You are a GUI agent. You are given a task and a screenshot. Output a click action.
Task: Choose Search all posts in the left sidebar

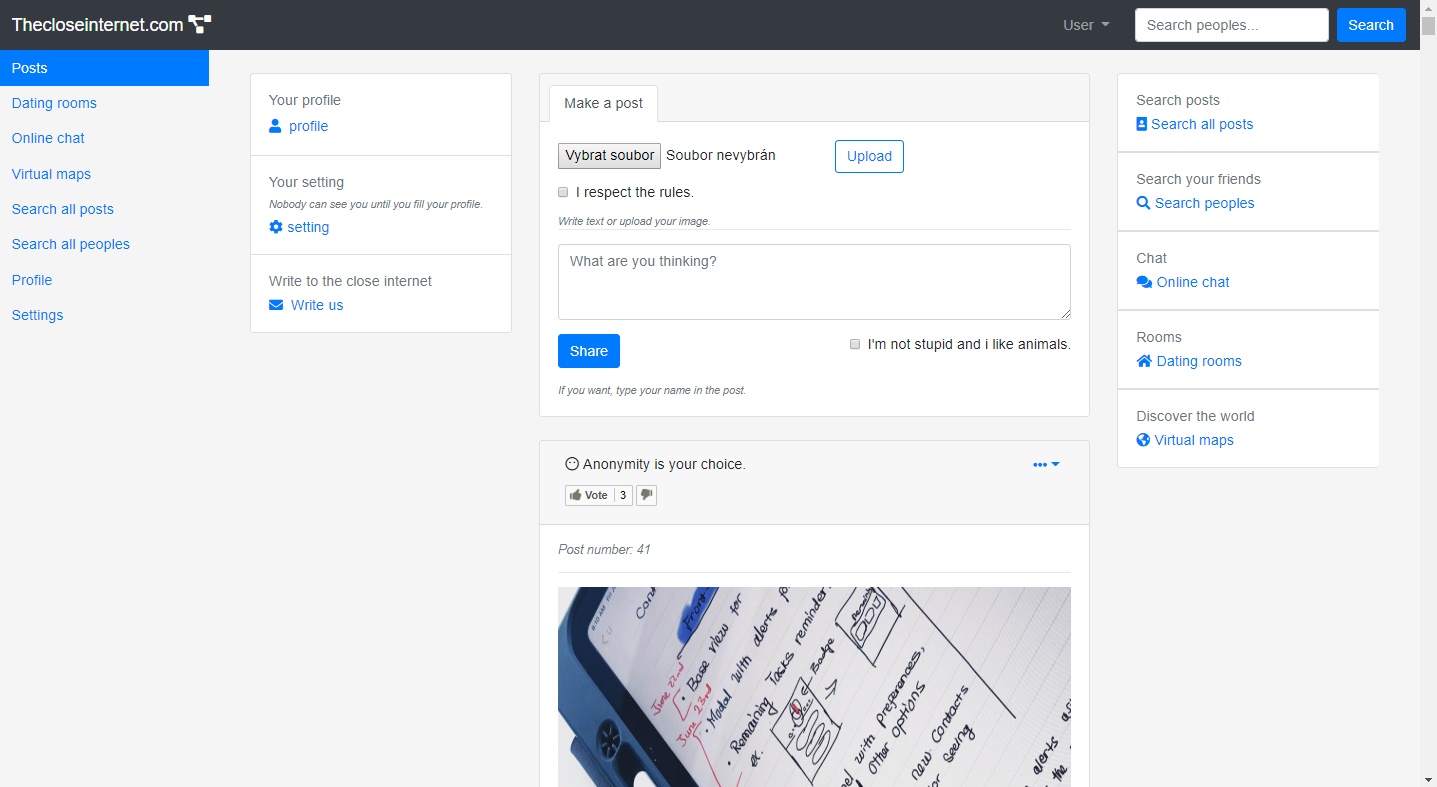pyautogui.click(x=63, y=209)
